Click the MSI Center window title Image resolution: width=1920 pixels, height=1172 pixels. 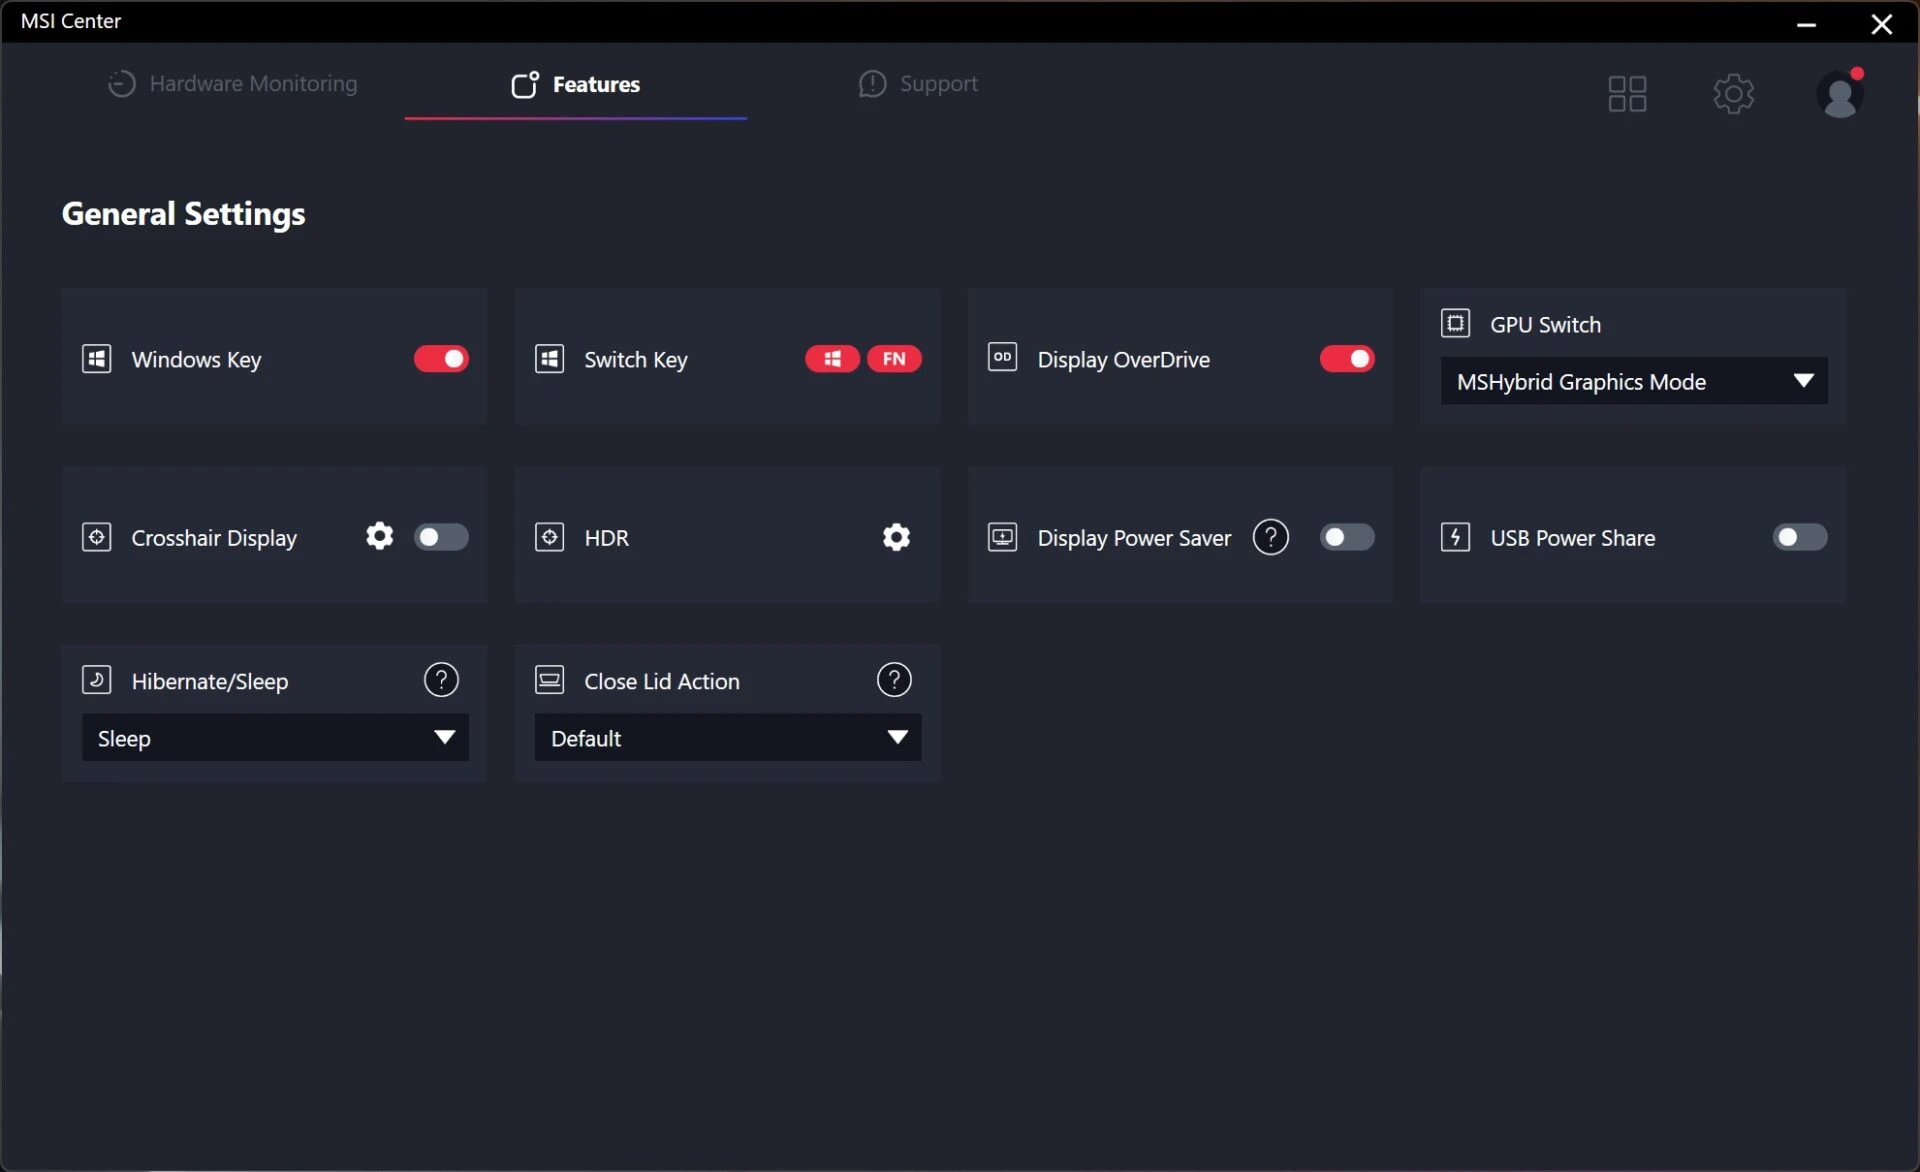click(x=71, y=21)
